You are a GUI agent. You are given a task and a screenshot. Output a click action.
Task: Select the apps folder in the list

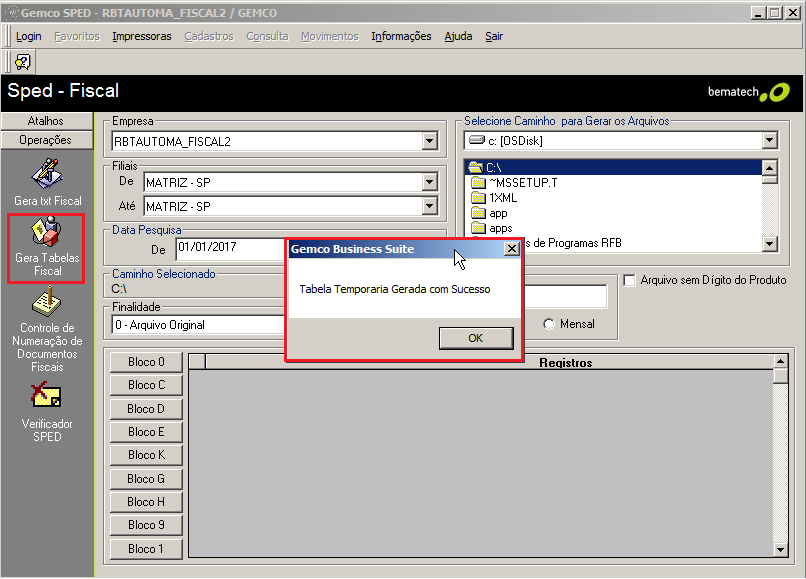coord(492,228)
